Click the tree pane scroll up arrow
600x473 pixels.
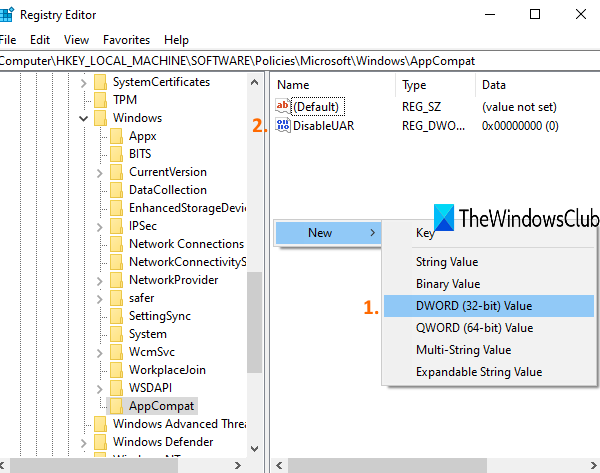(254, 82)
